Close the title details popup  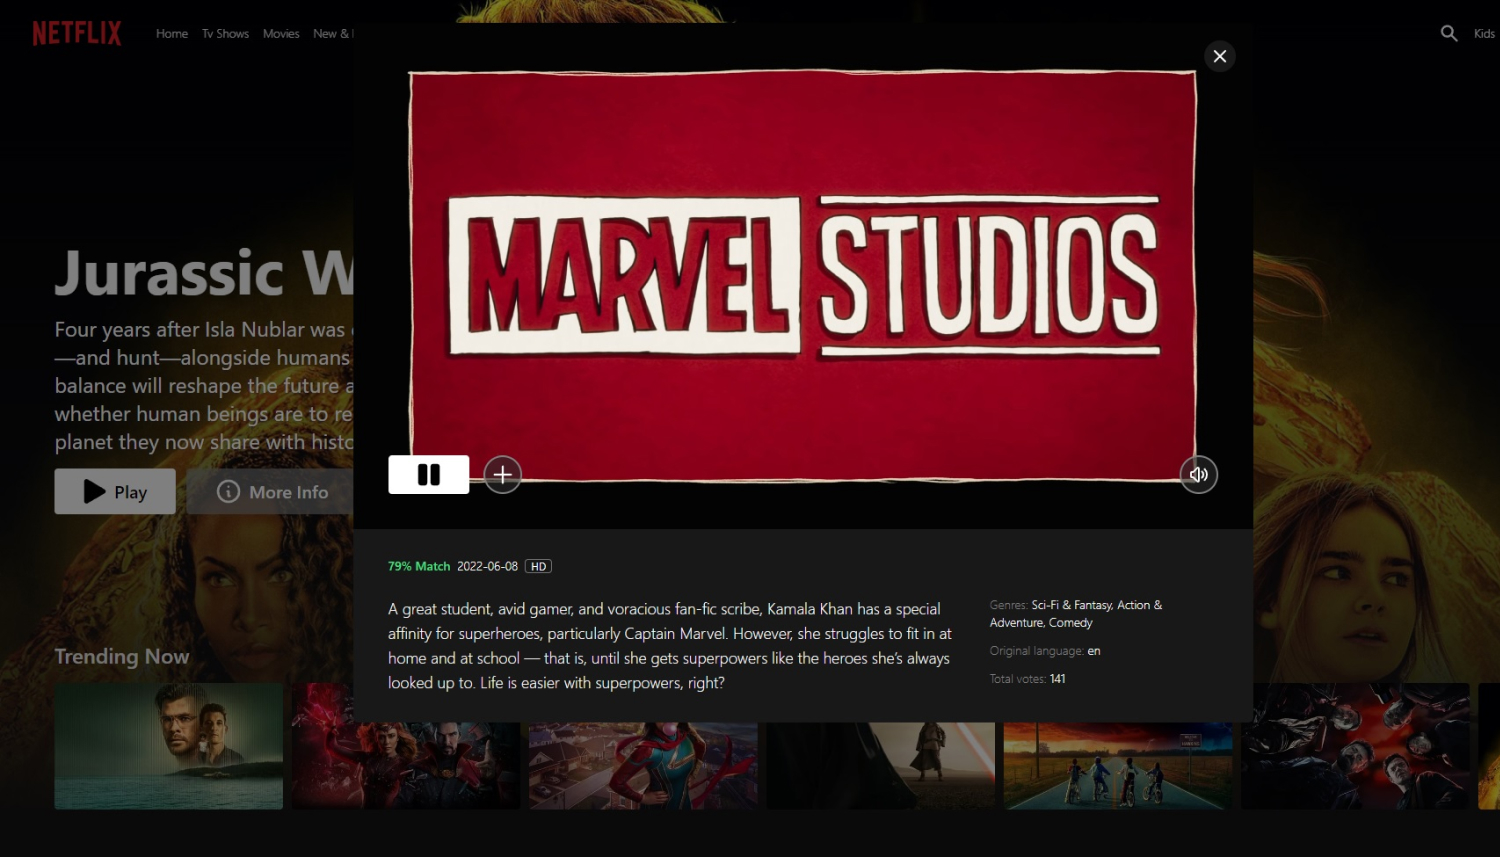(1219, 56)
